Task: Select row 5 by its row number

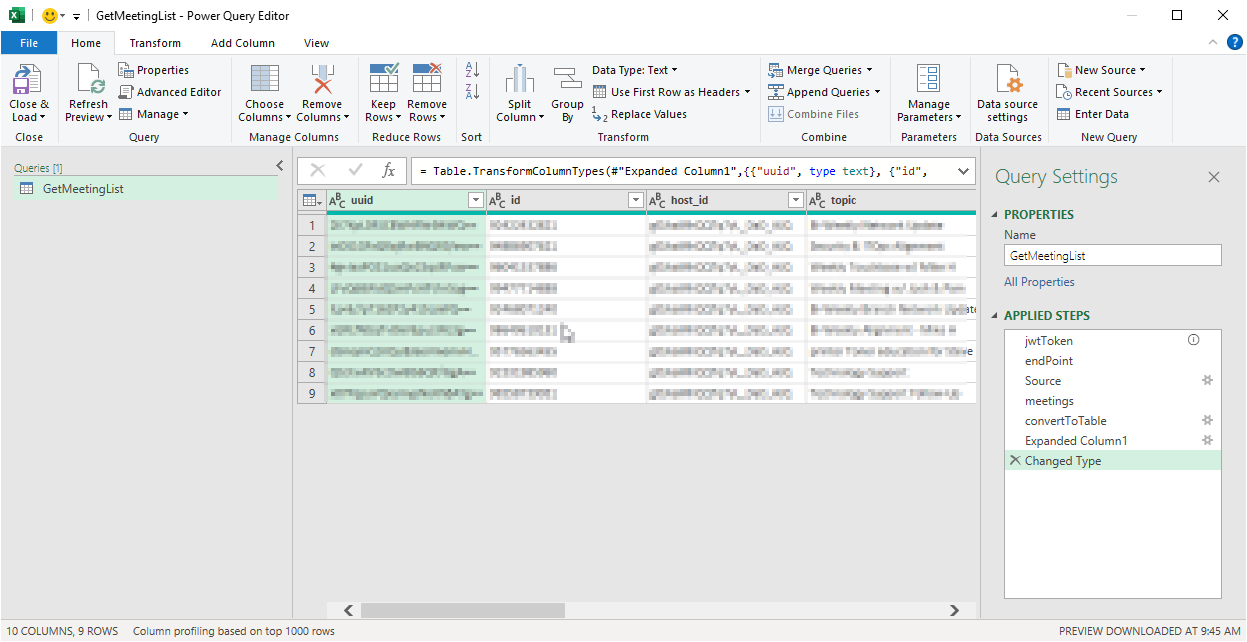Action: click(312, 309)
